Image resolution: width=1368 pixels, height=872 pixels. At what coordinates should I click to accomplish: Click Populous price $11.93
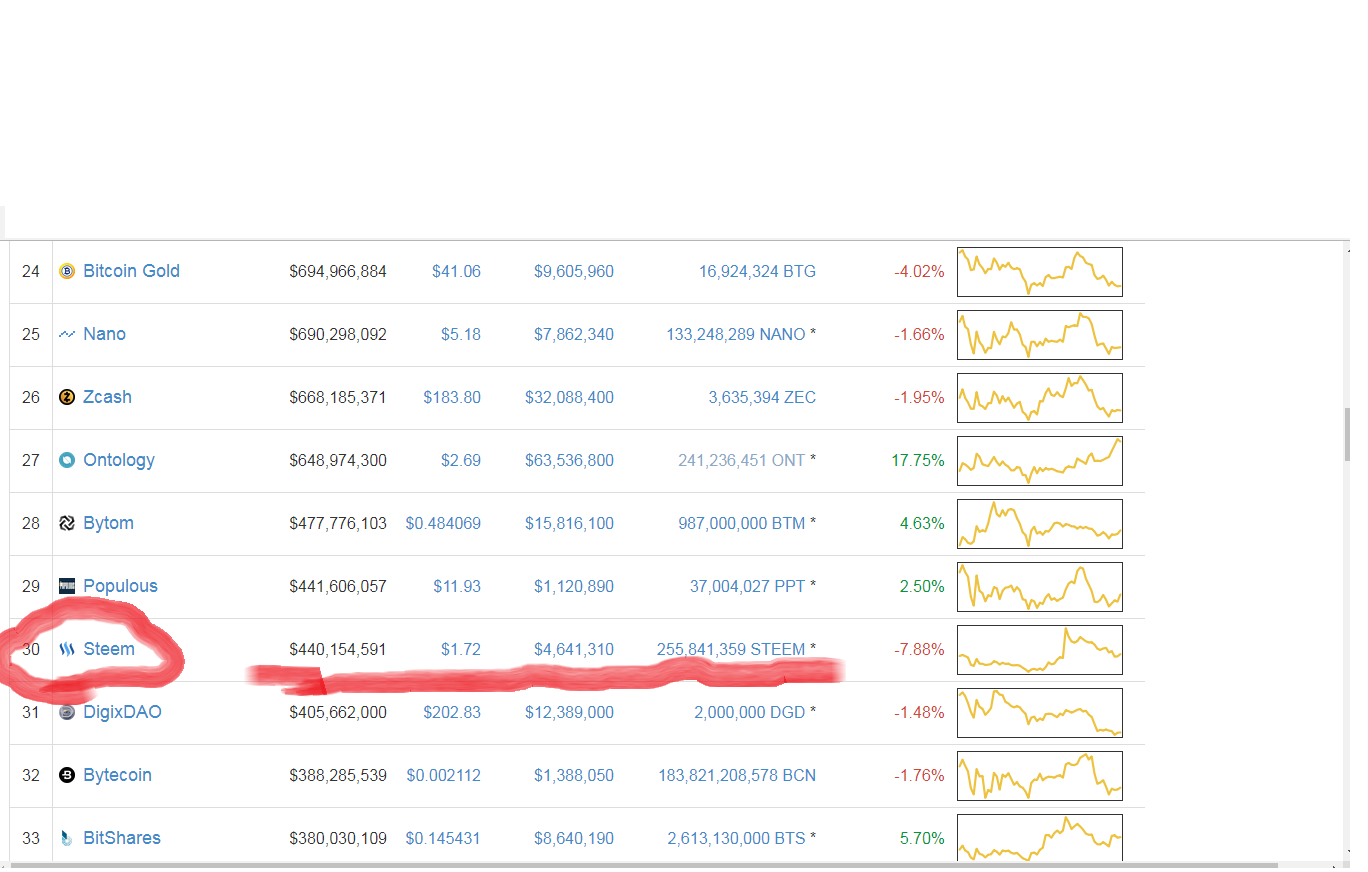tap(457, 586)
